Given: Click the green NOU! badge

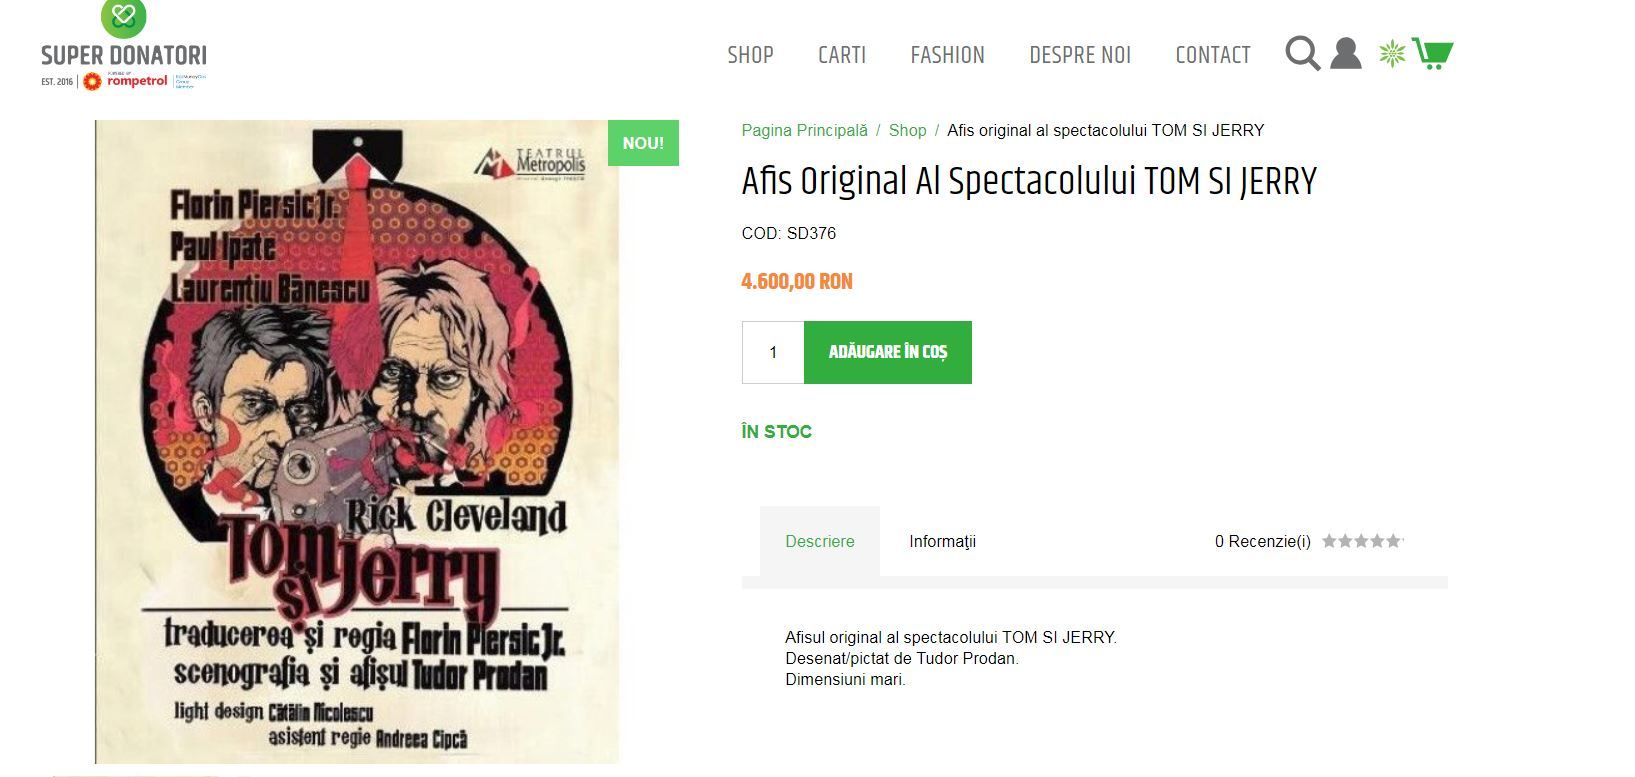Looking at the screenshot, I should (643, 143).
